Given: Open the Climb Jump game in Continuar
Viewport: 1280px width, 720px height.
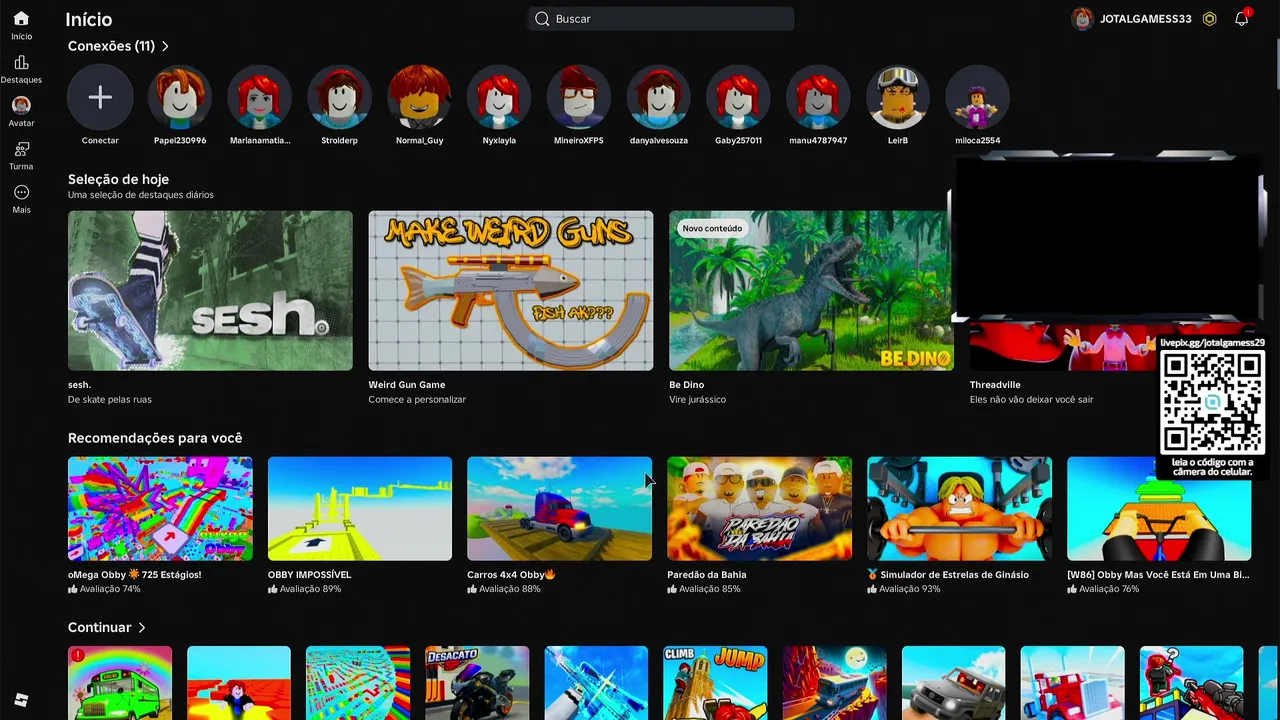Looking at the screenshot, I should click(715, 683).
